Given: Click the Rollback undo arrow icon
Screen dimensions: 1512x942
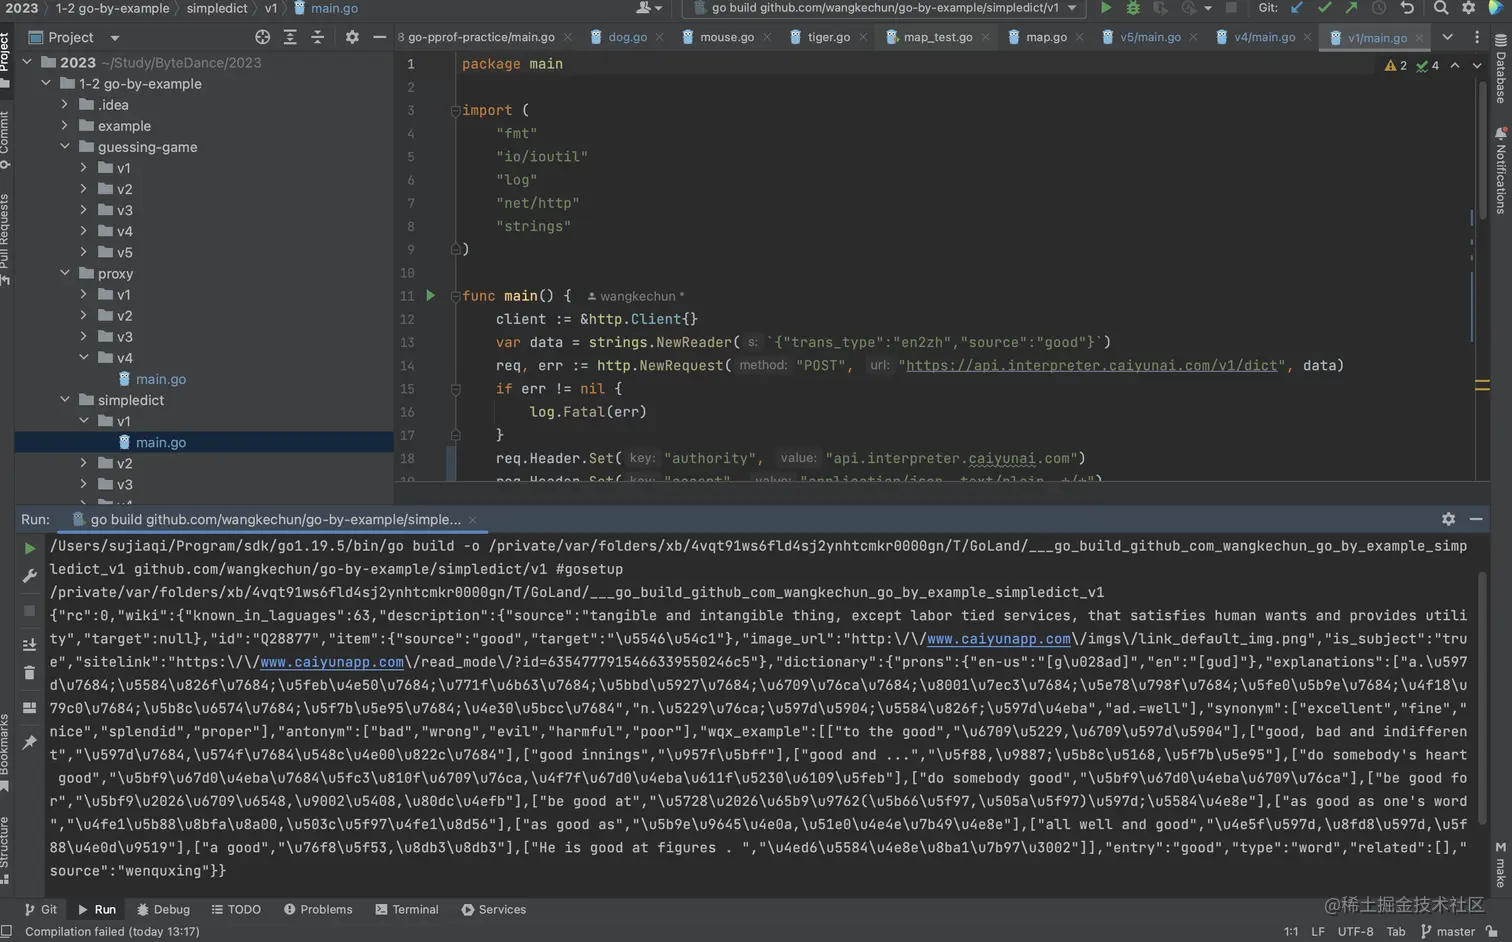Looking at the screenshot, I should point(1407,8).
